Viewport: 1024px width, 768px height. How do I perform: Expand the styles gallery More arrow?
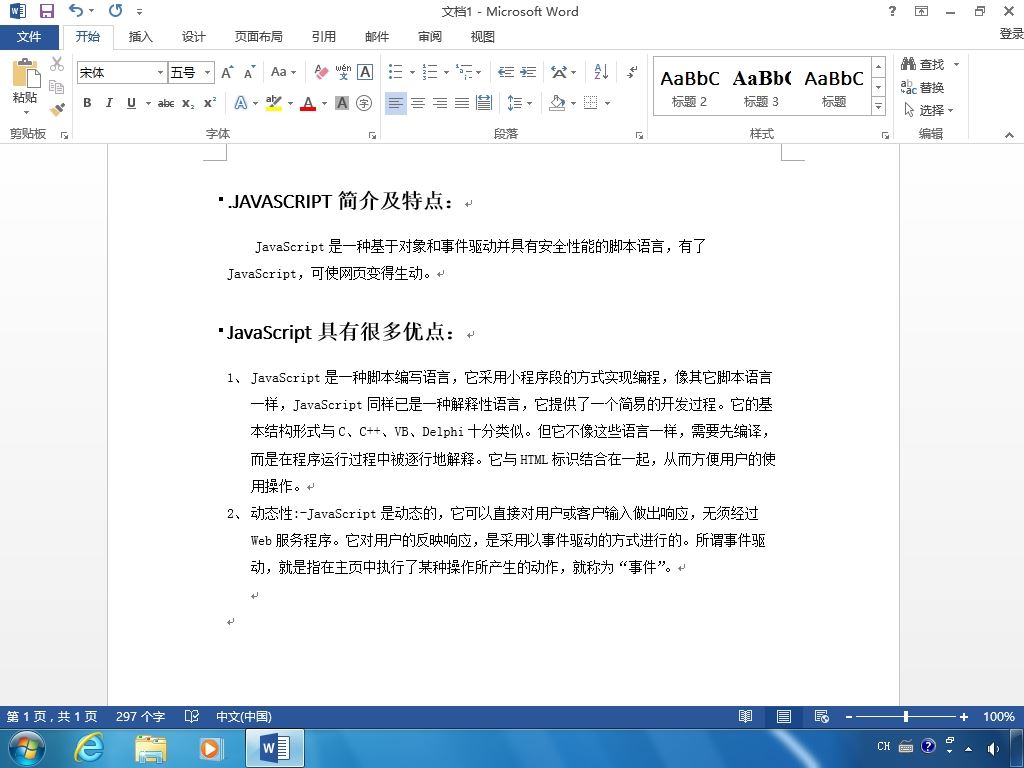(879, 106)
